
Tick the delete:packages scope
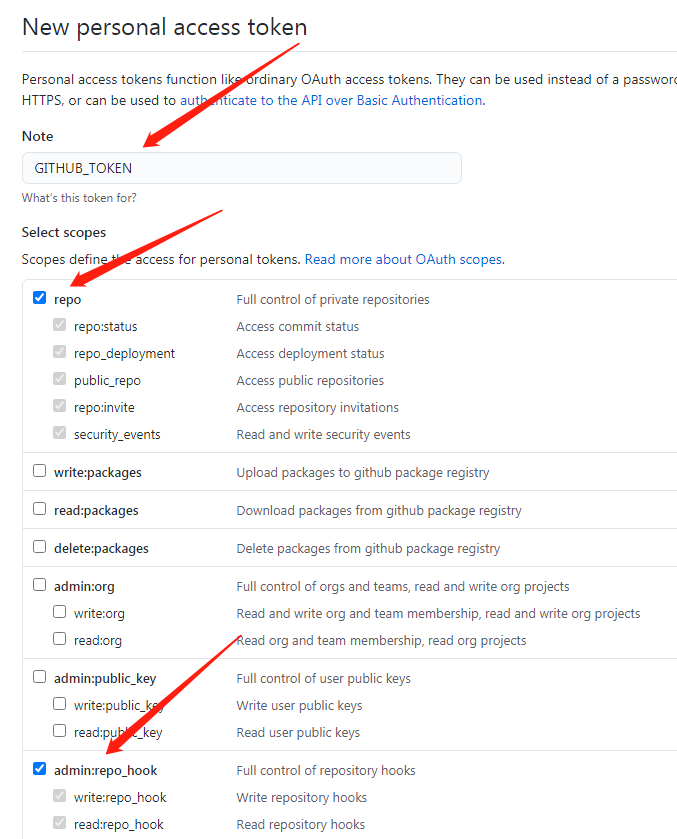pos(40,547)
